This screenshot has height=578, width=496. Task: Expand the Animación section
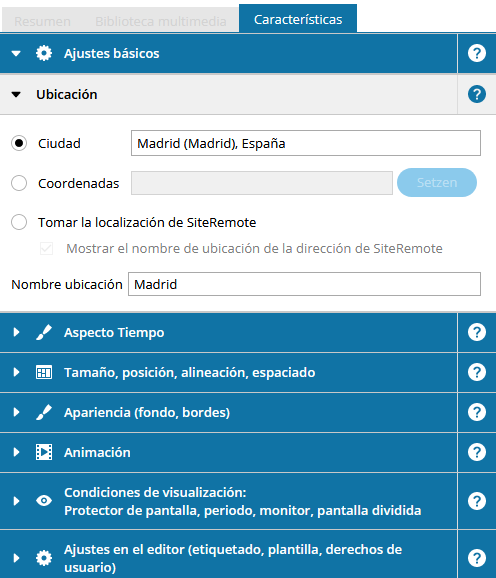[16, 452]
